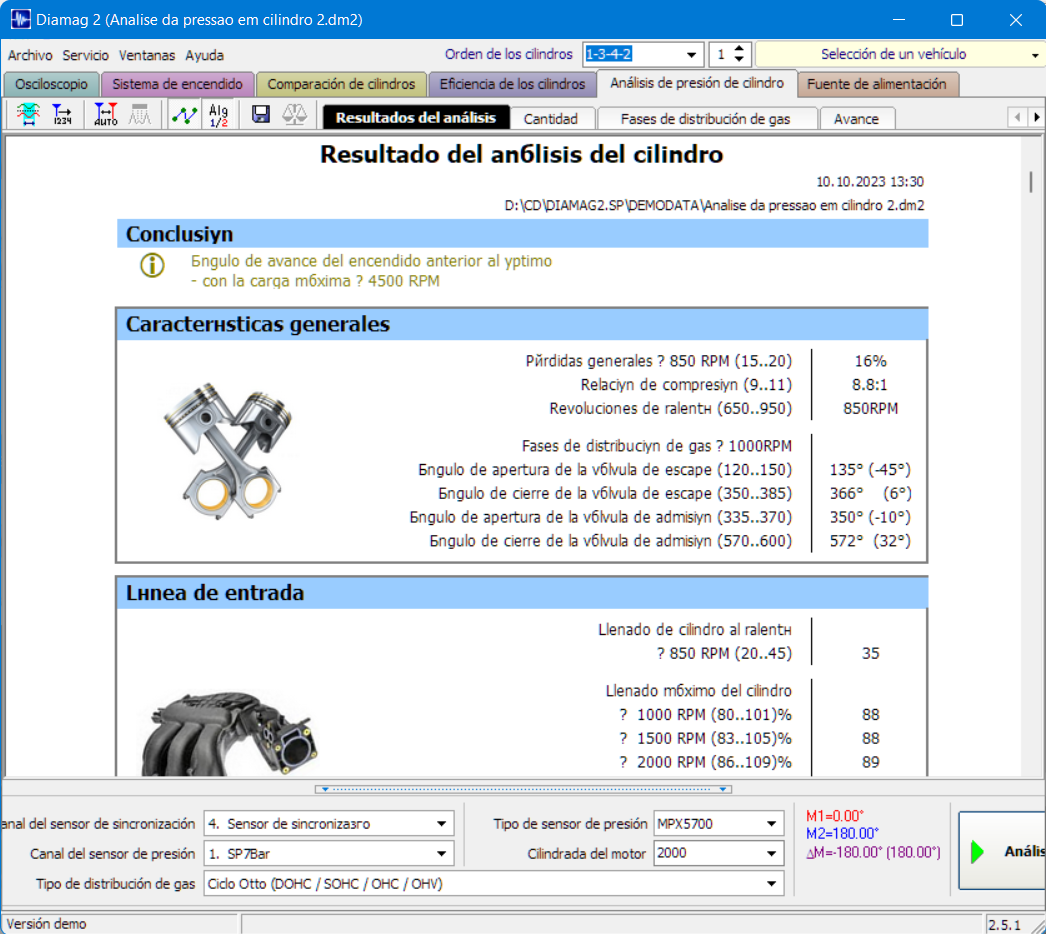The width and height of the screenshot is (1046, 934).
Task: Click the 572° (32°) intake closing value
Action: pos(870,541)
